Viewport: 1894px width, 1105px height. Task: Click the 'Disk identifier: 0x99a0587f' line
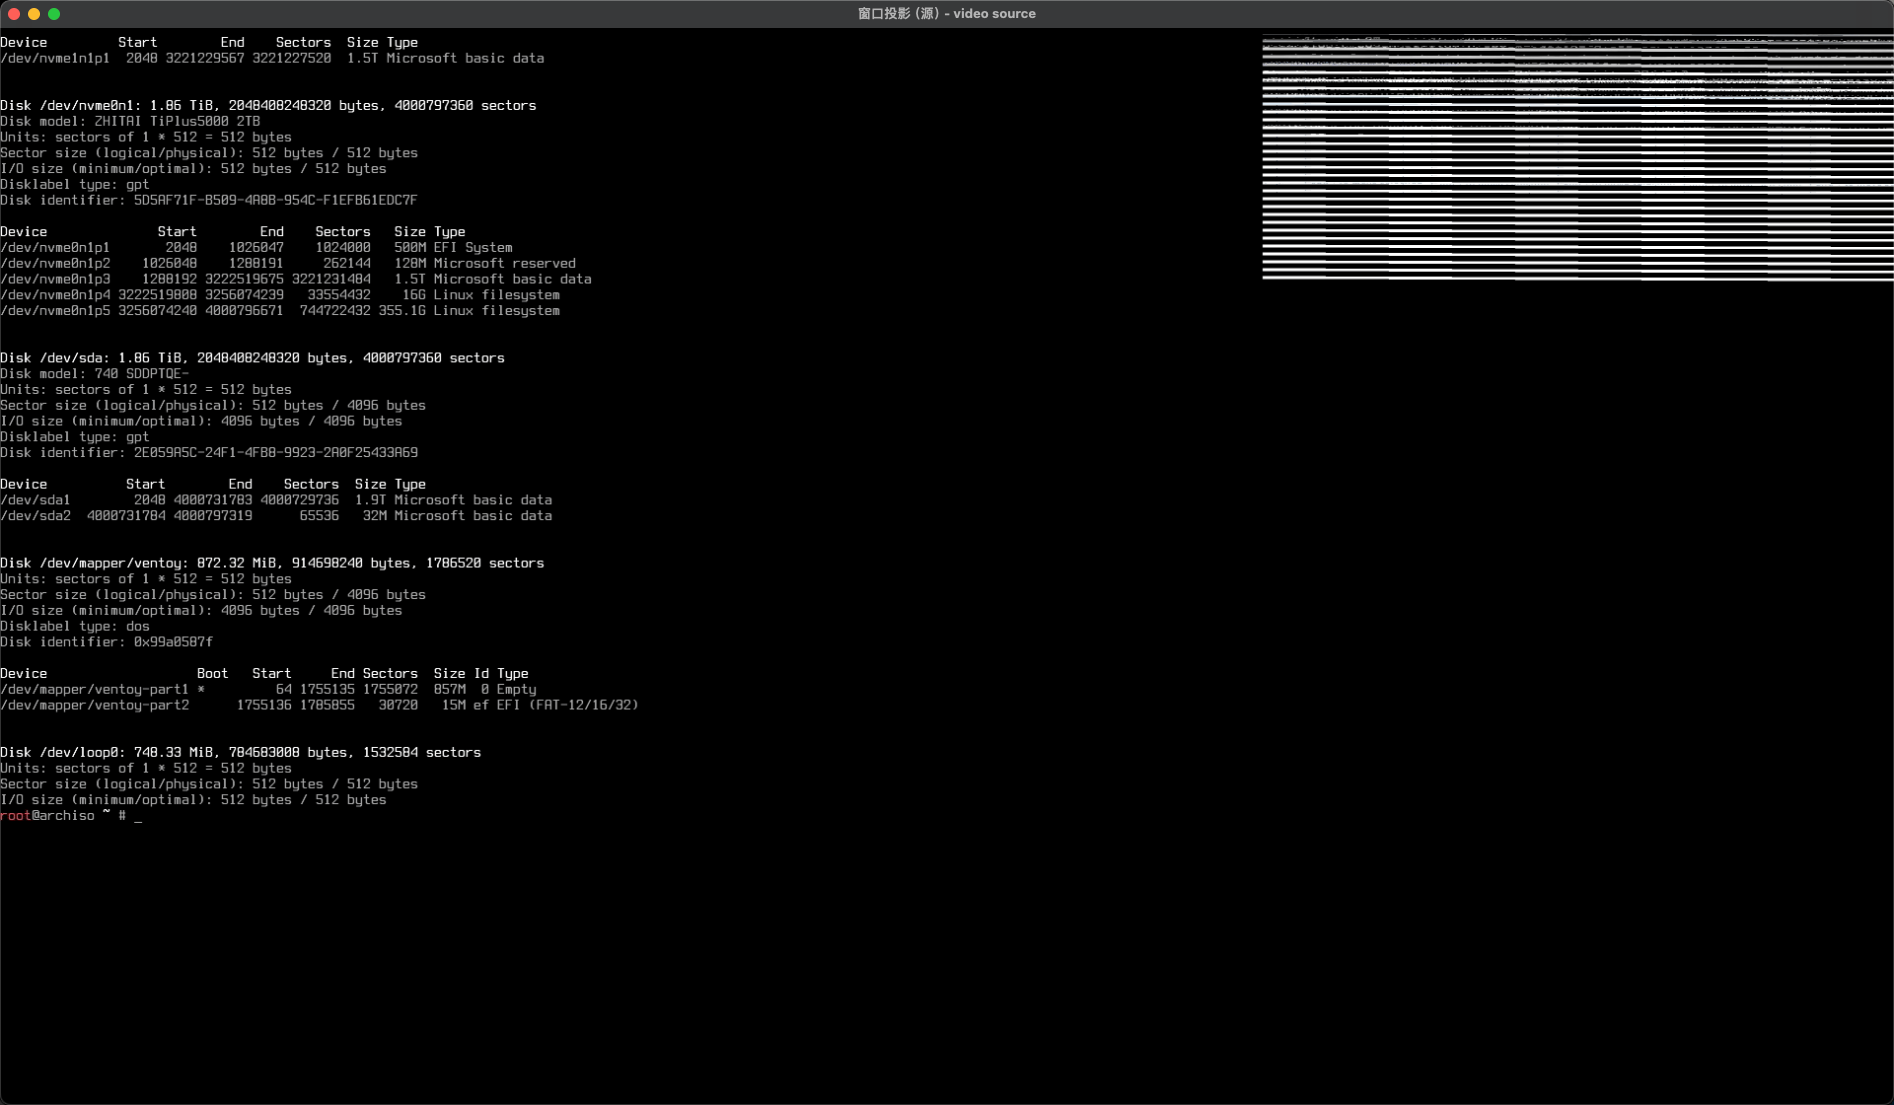coord(106,643)
